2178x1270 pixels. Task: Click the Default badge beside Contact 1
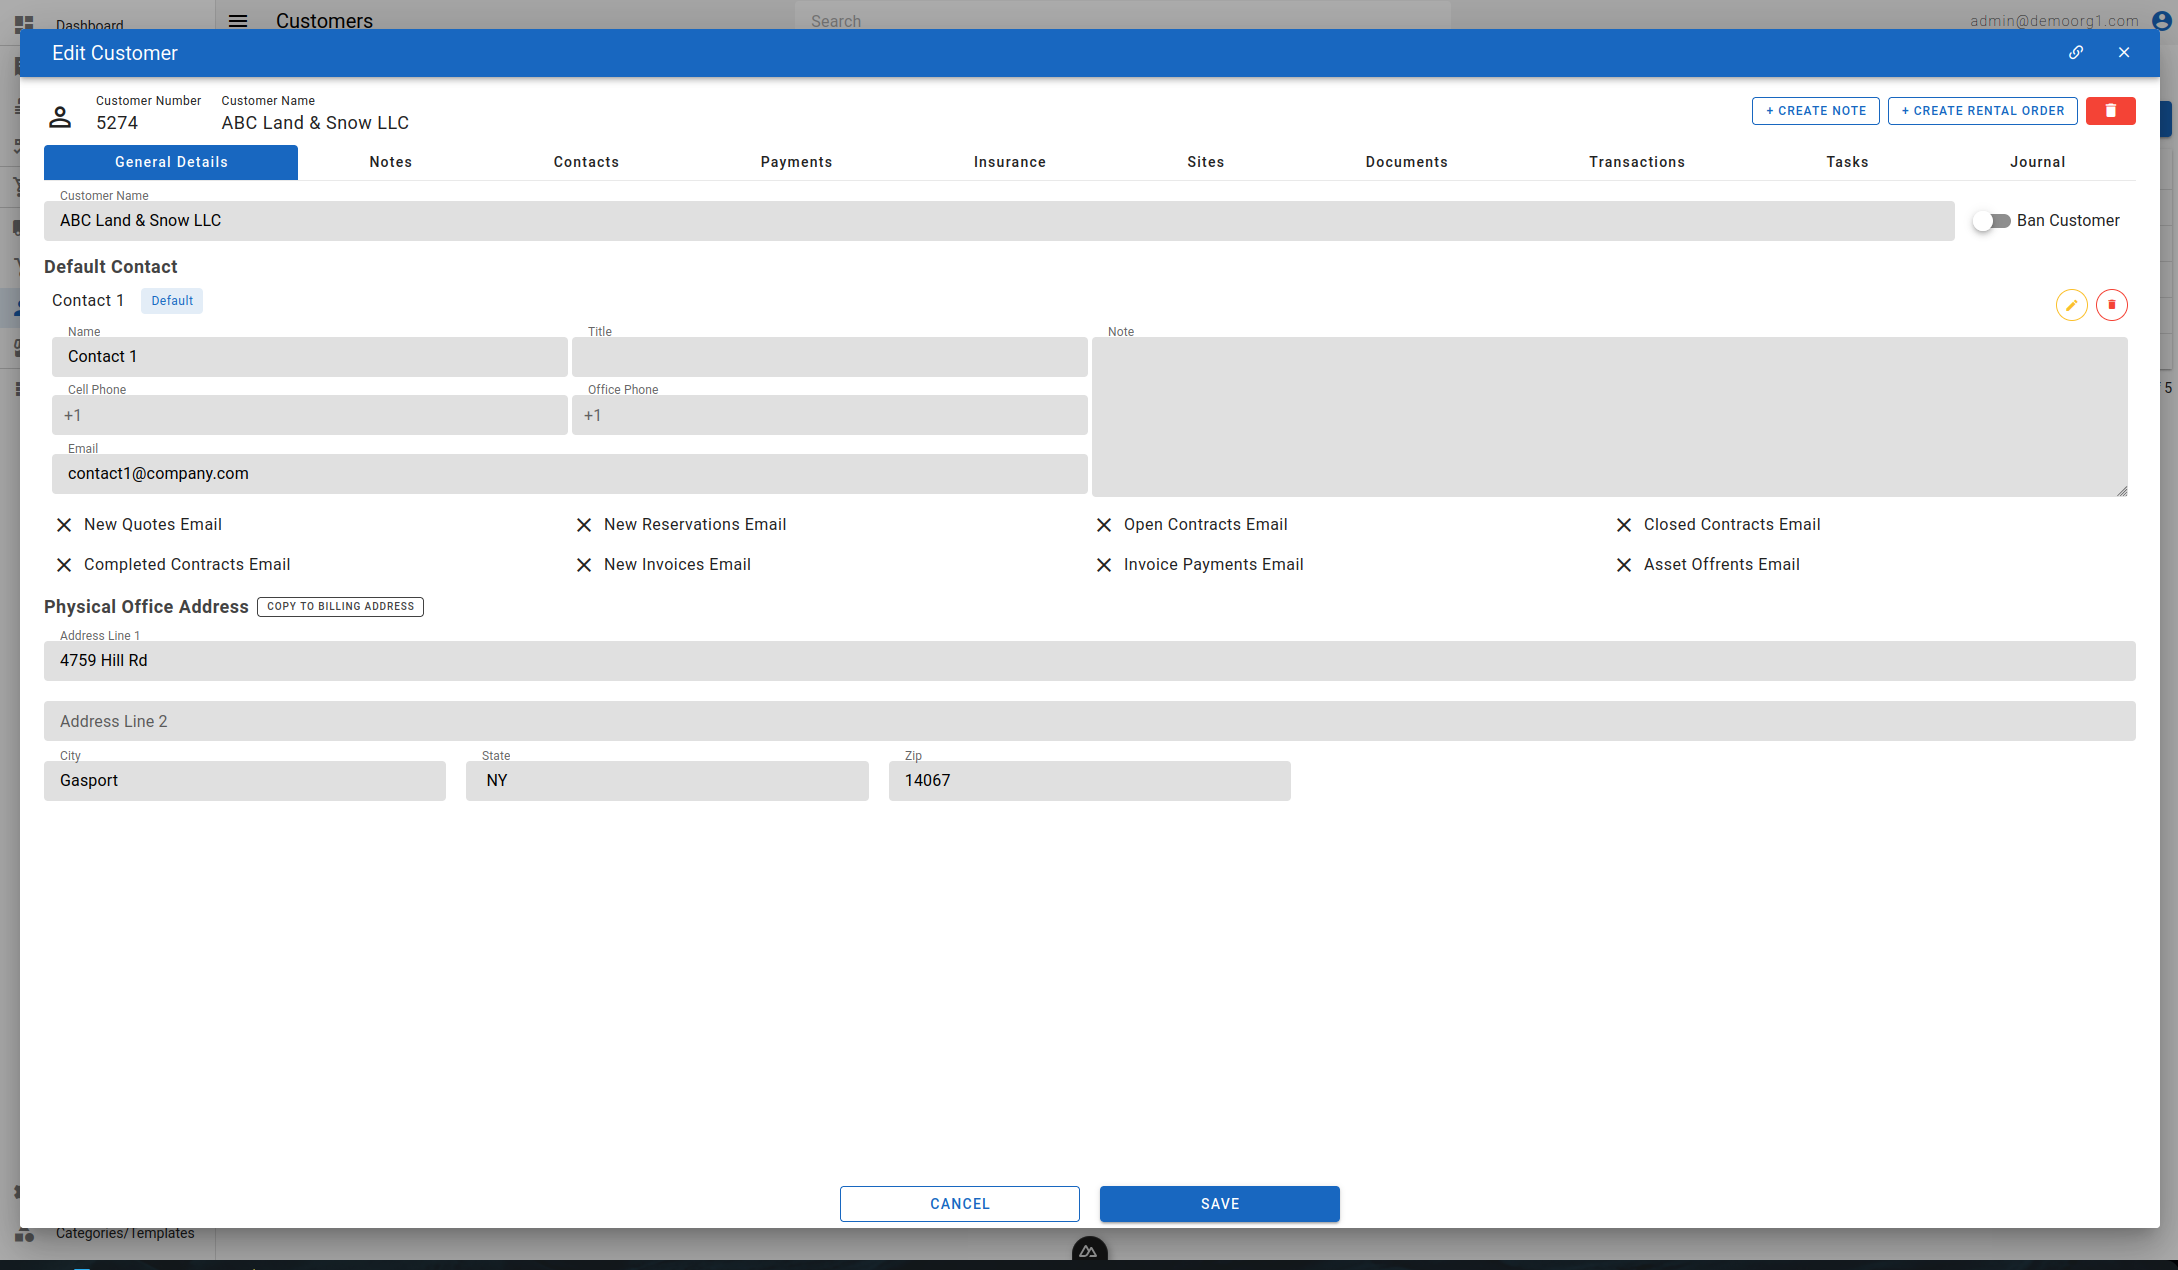[172, 301]
